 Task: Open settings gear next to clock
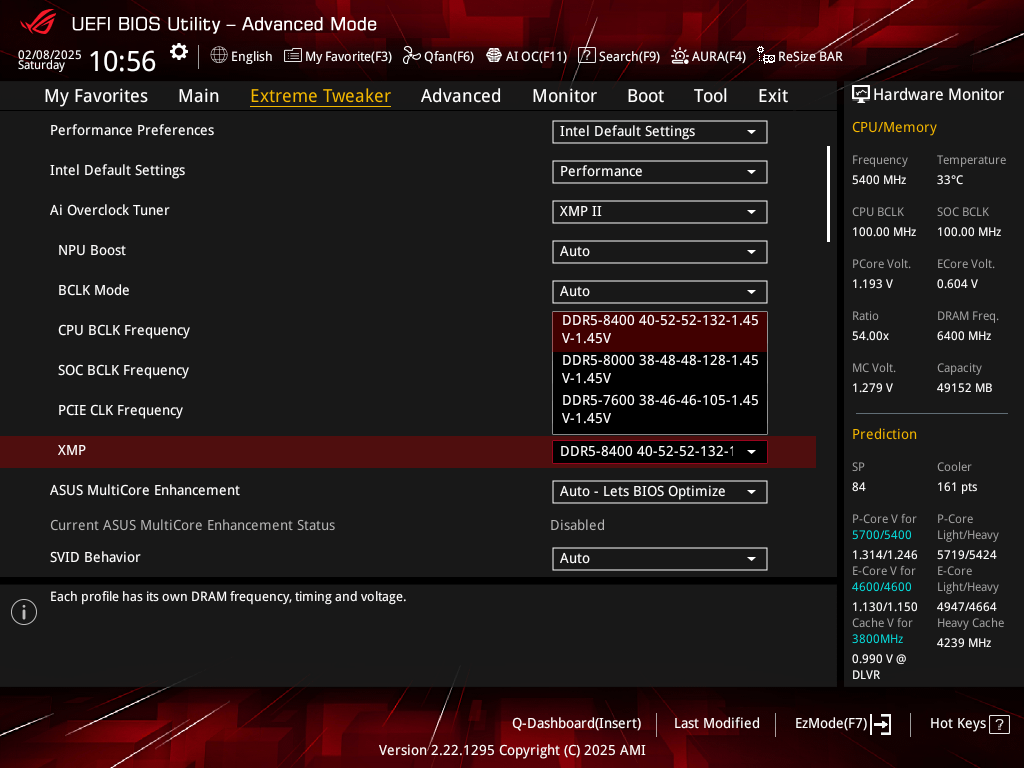point(179,52)
